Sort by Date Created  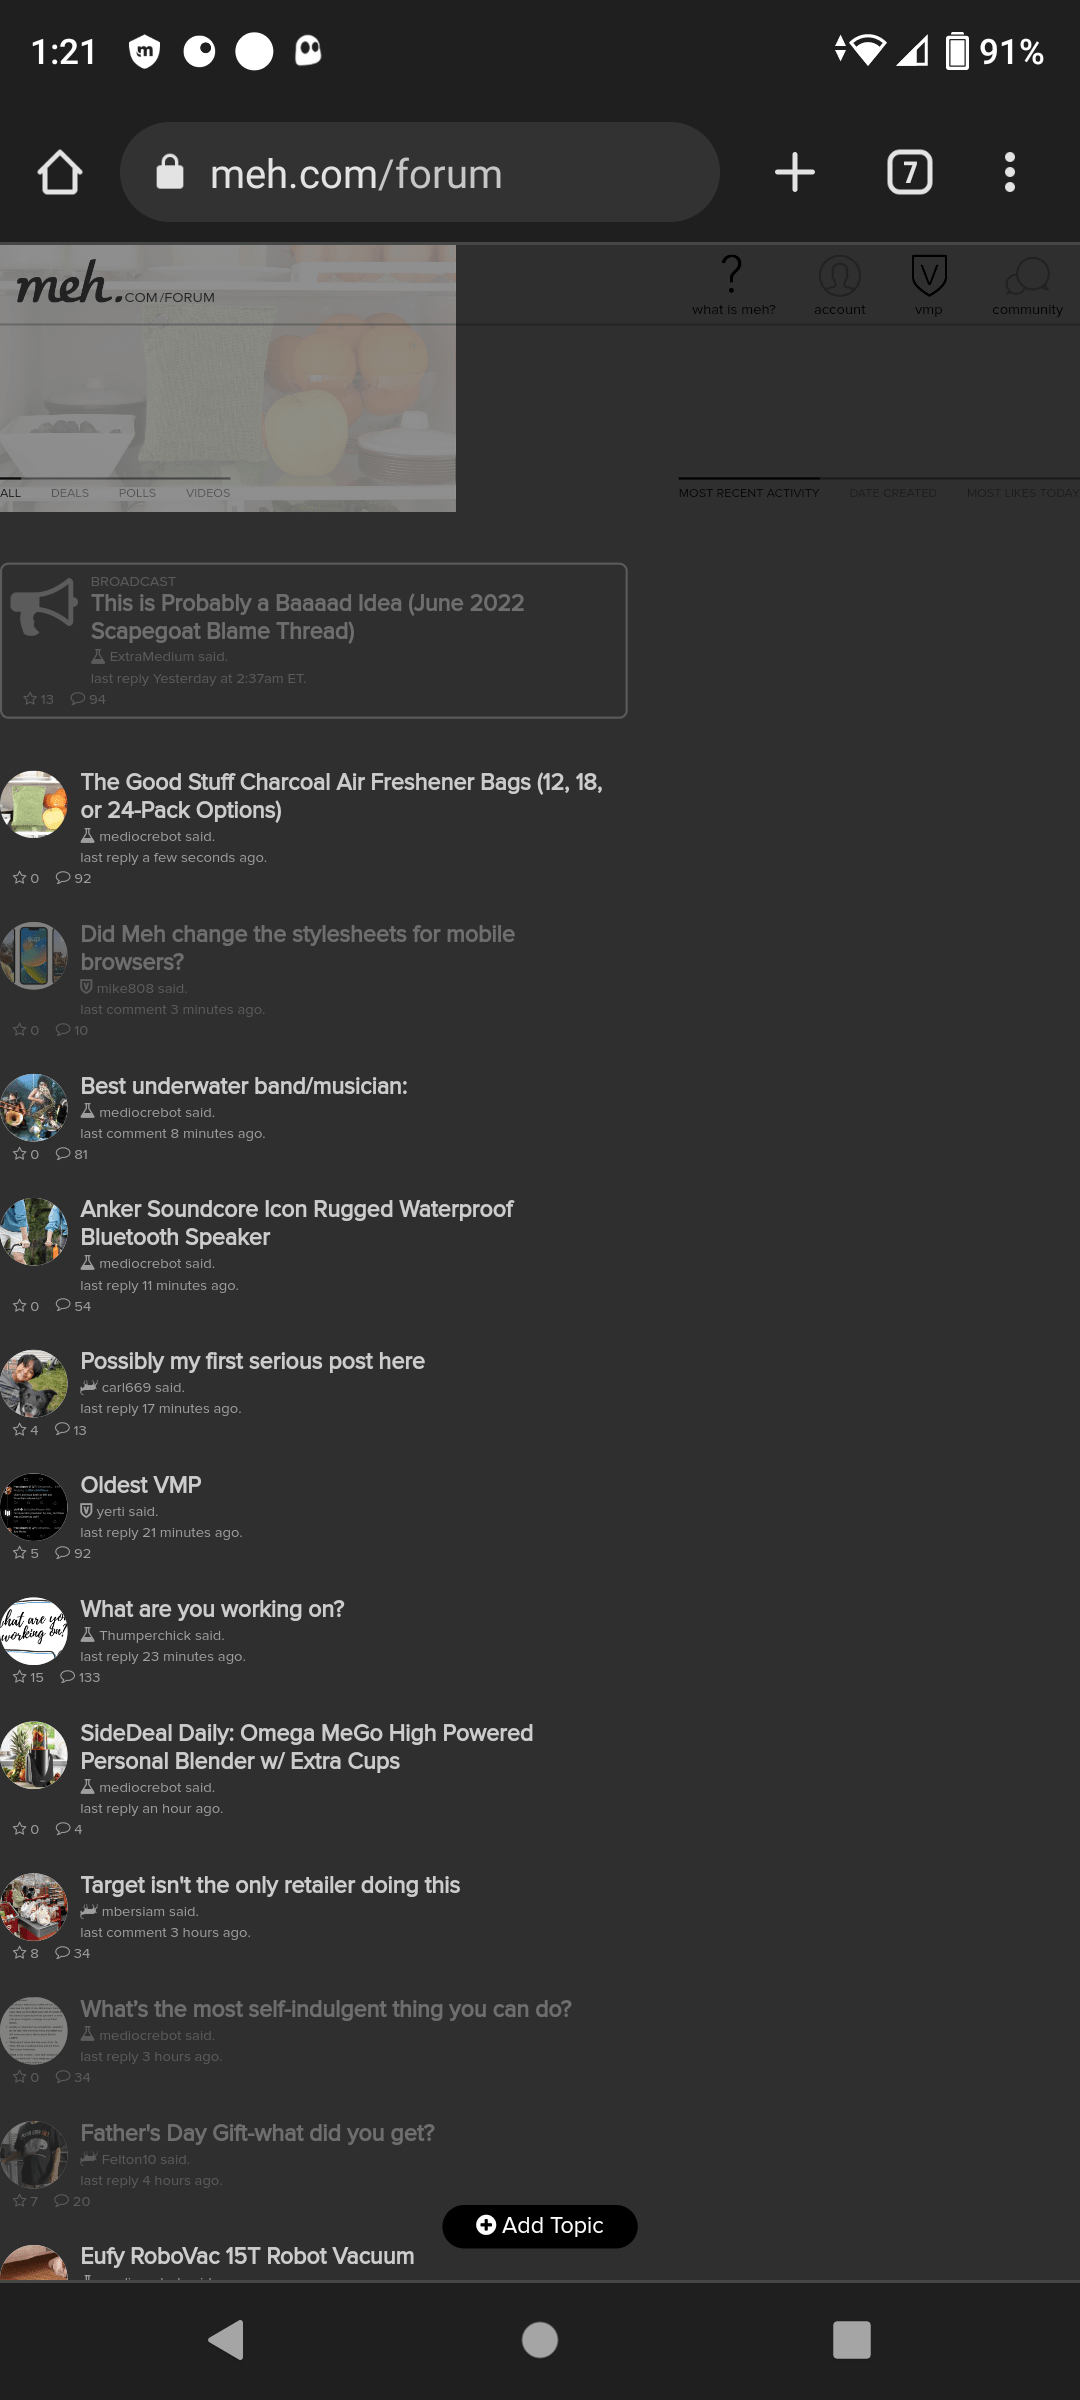coord(893,493)
